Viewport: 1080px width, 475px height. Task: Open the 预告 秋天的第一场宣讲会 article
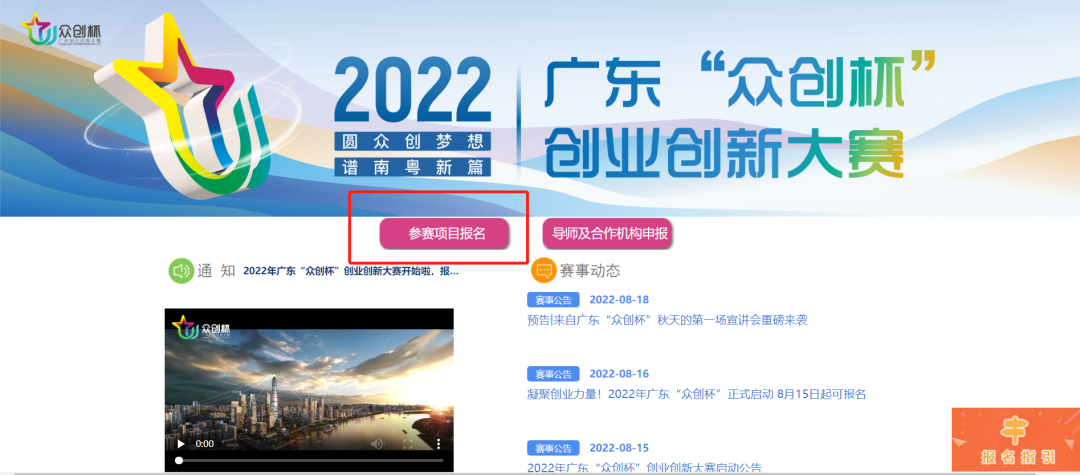pyautogui.click(x=667, y=320)
